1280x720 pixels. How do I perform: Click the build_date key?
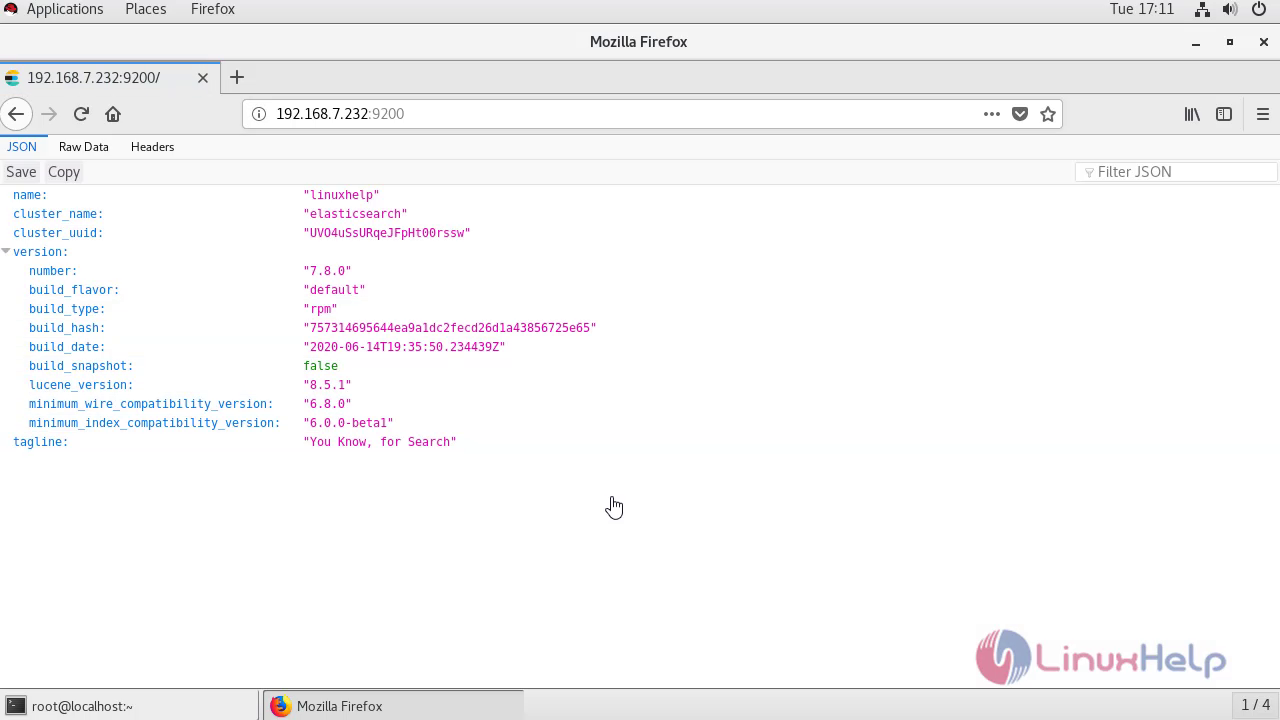pyautogui.click(x=67, y=347)
